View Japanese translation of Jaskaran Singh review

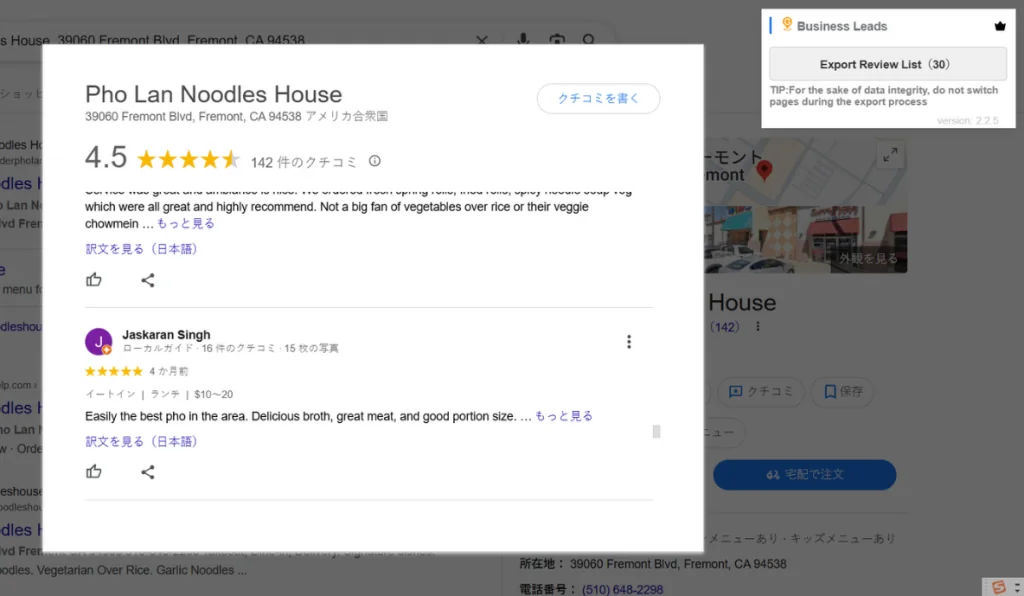click(x=142, y=441)
